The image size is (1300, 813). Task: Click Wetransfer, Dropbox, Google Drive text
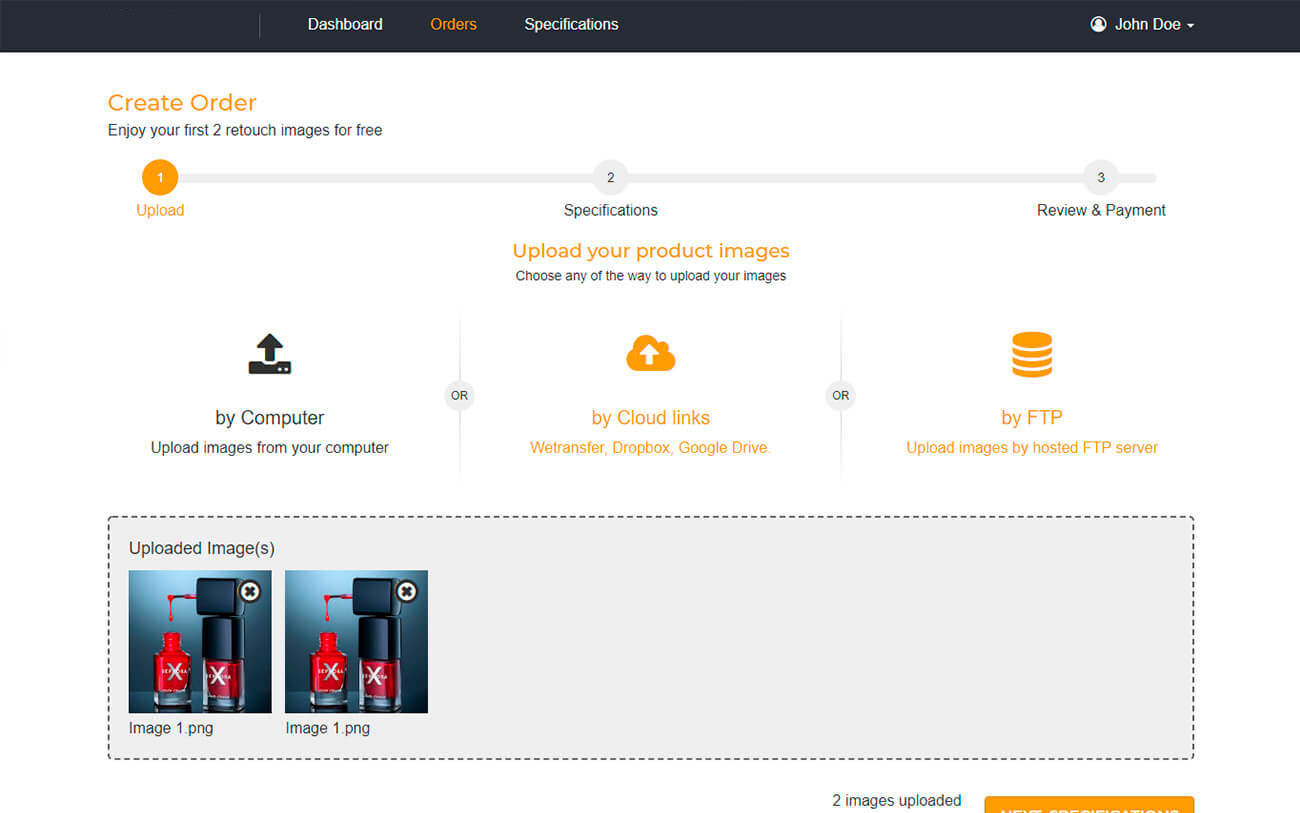(651, 448)
